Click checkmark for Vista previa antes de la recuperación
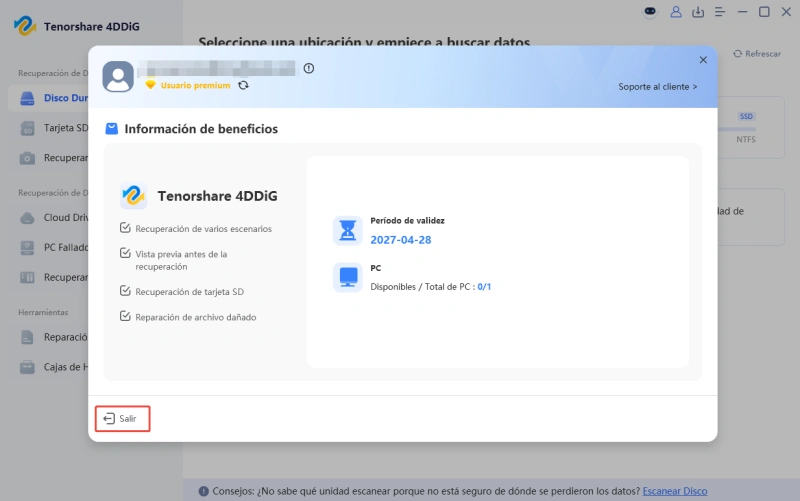The image size is (800, 501). coord(125,253)
